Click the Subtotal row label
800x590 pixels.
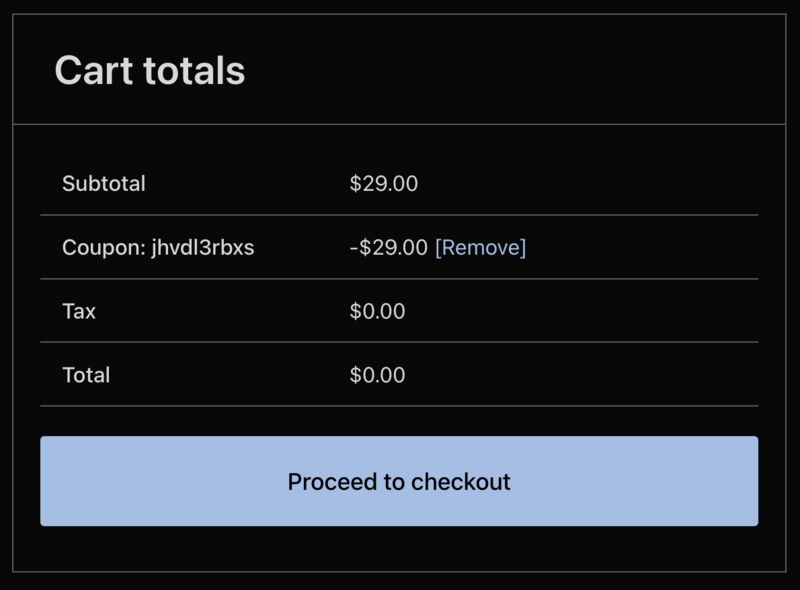click(x=103, y=184)
